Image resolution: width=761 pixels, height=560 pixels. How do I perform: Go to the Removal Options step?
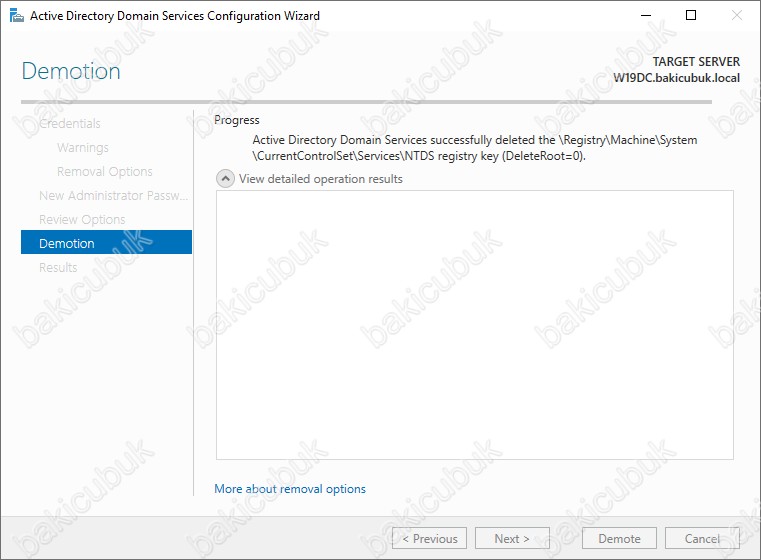tap(105, 172)
